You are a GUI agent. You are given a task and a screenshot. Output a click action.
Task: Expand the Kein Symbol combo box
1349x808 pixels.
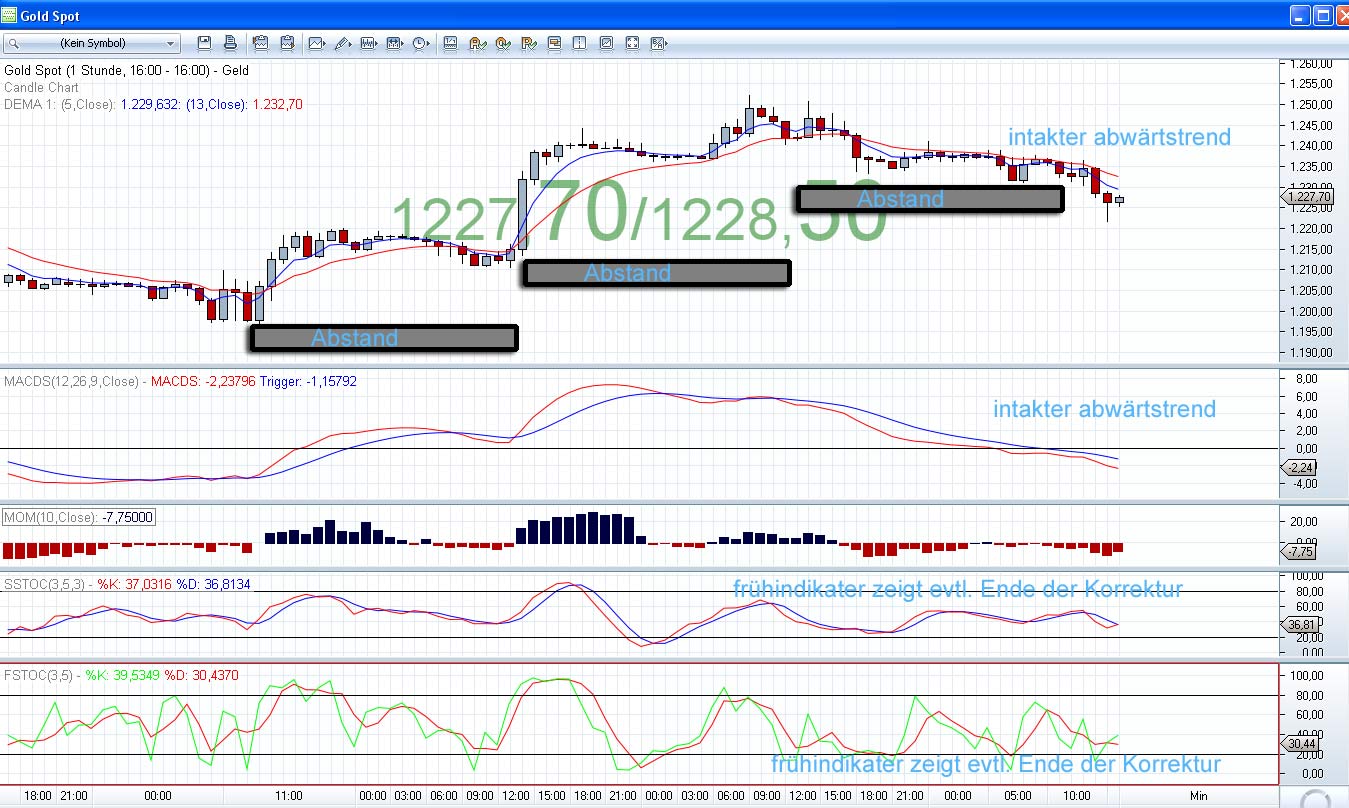pos(170,44)
